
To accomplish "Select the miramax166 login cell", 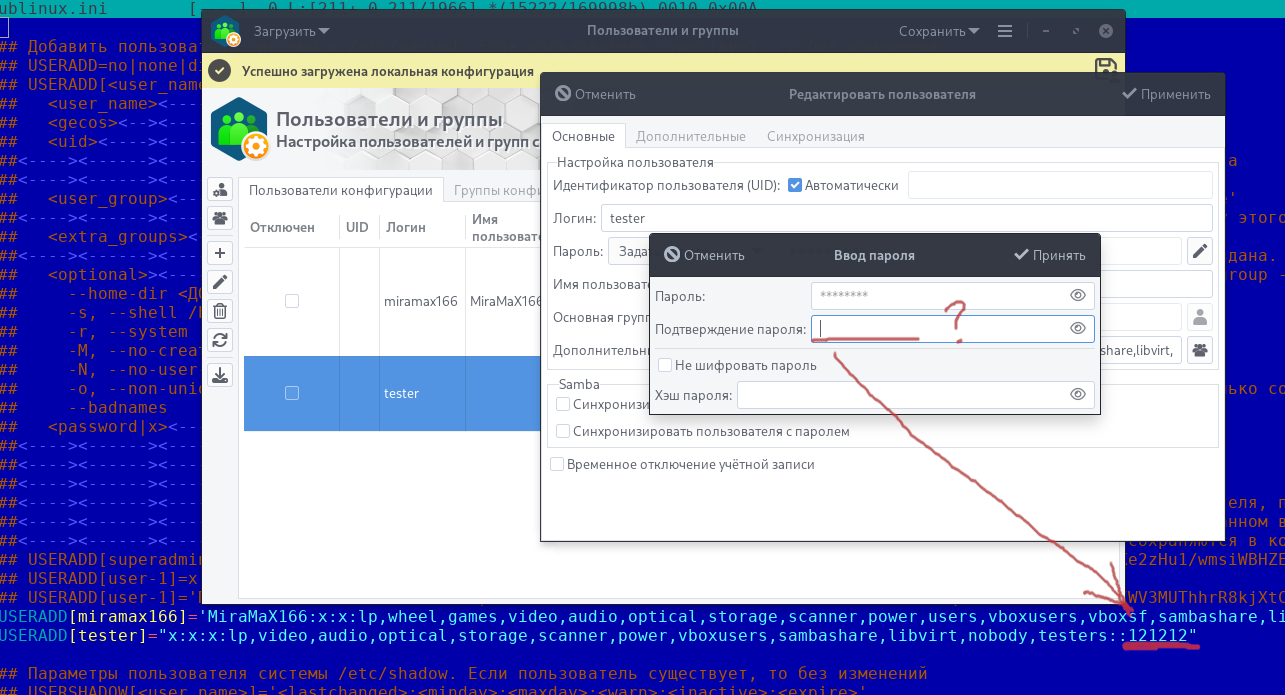I will click(x=420, y=300).
